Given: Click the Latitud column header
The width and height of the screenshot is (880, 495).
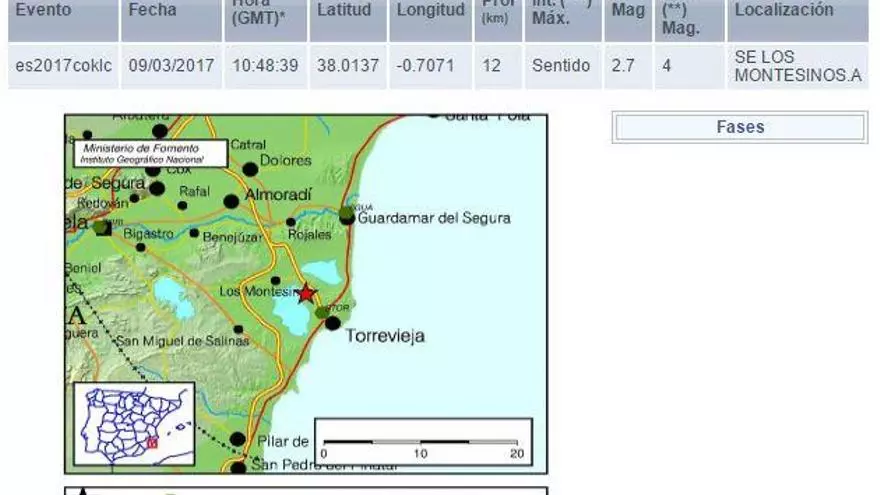Looking at the screenshot, I should click(x=344, y=11).
